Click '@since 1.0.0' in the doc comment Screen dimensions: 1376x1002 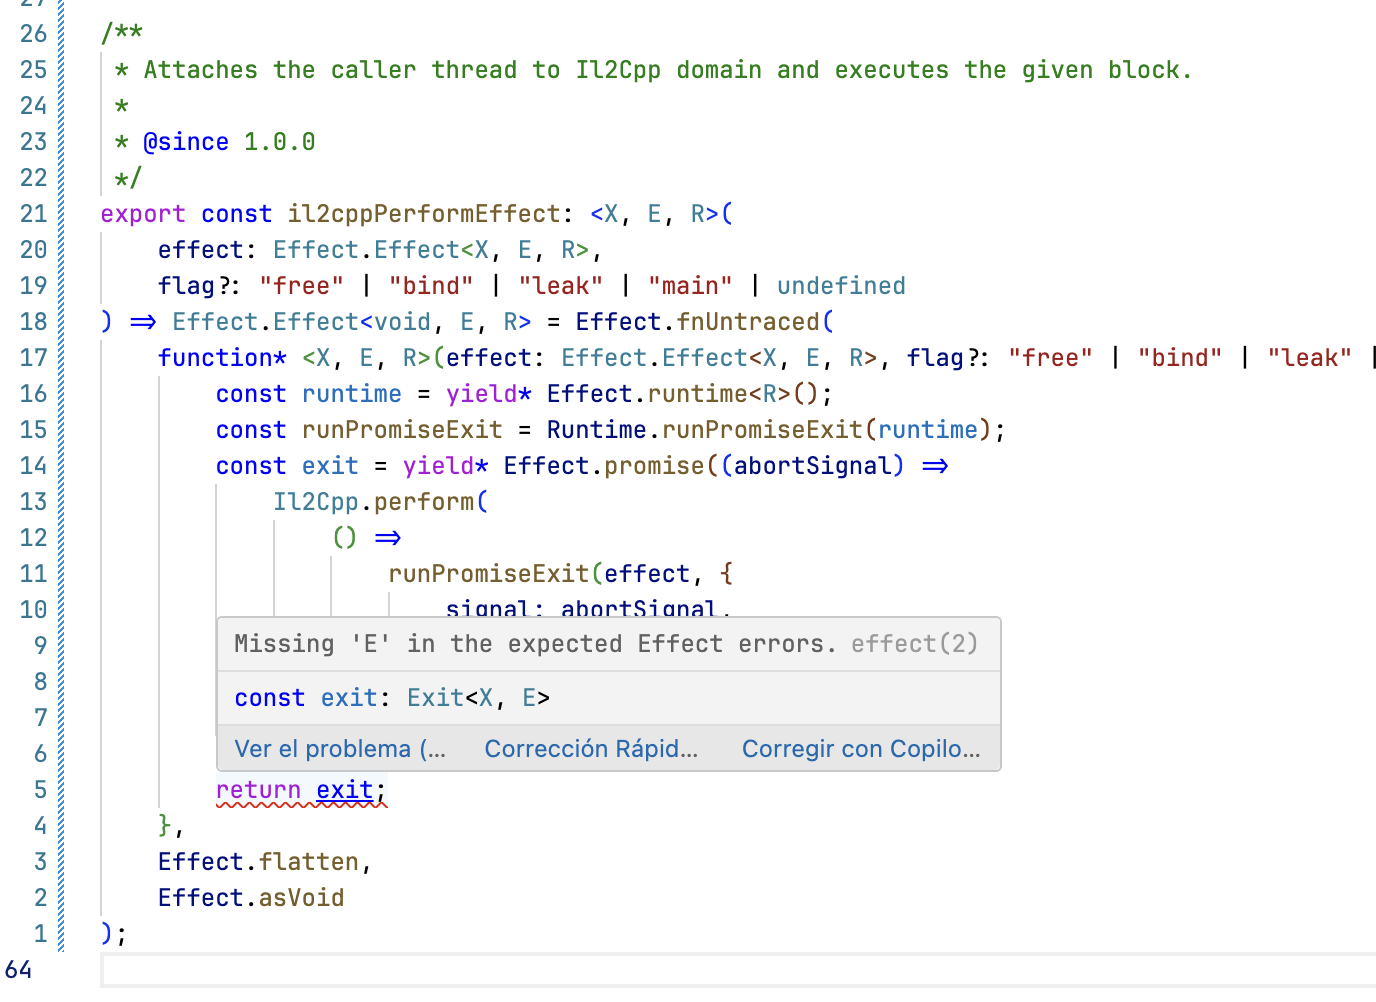(230, 141)
